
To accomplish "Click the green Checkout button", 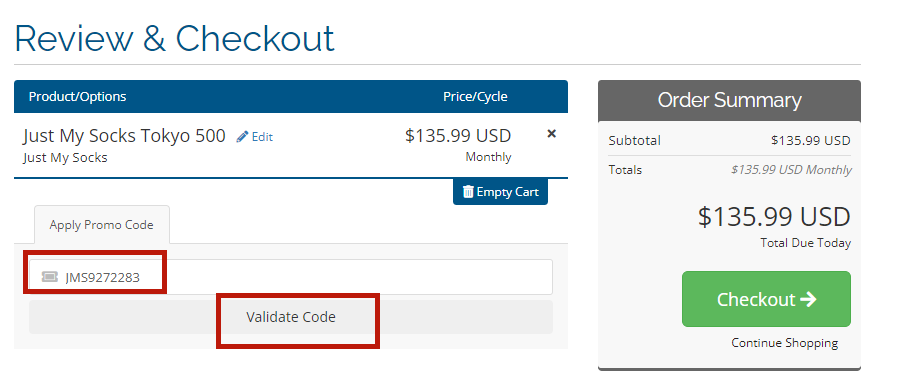I will [766, 299].
